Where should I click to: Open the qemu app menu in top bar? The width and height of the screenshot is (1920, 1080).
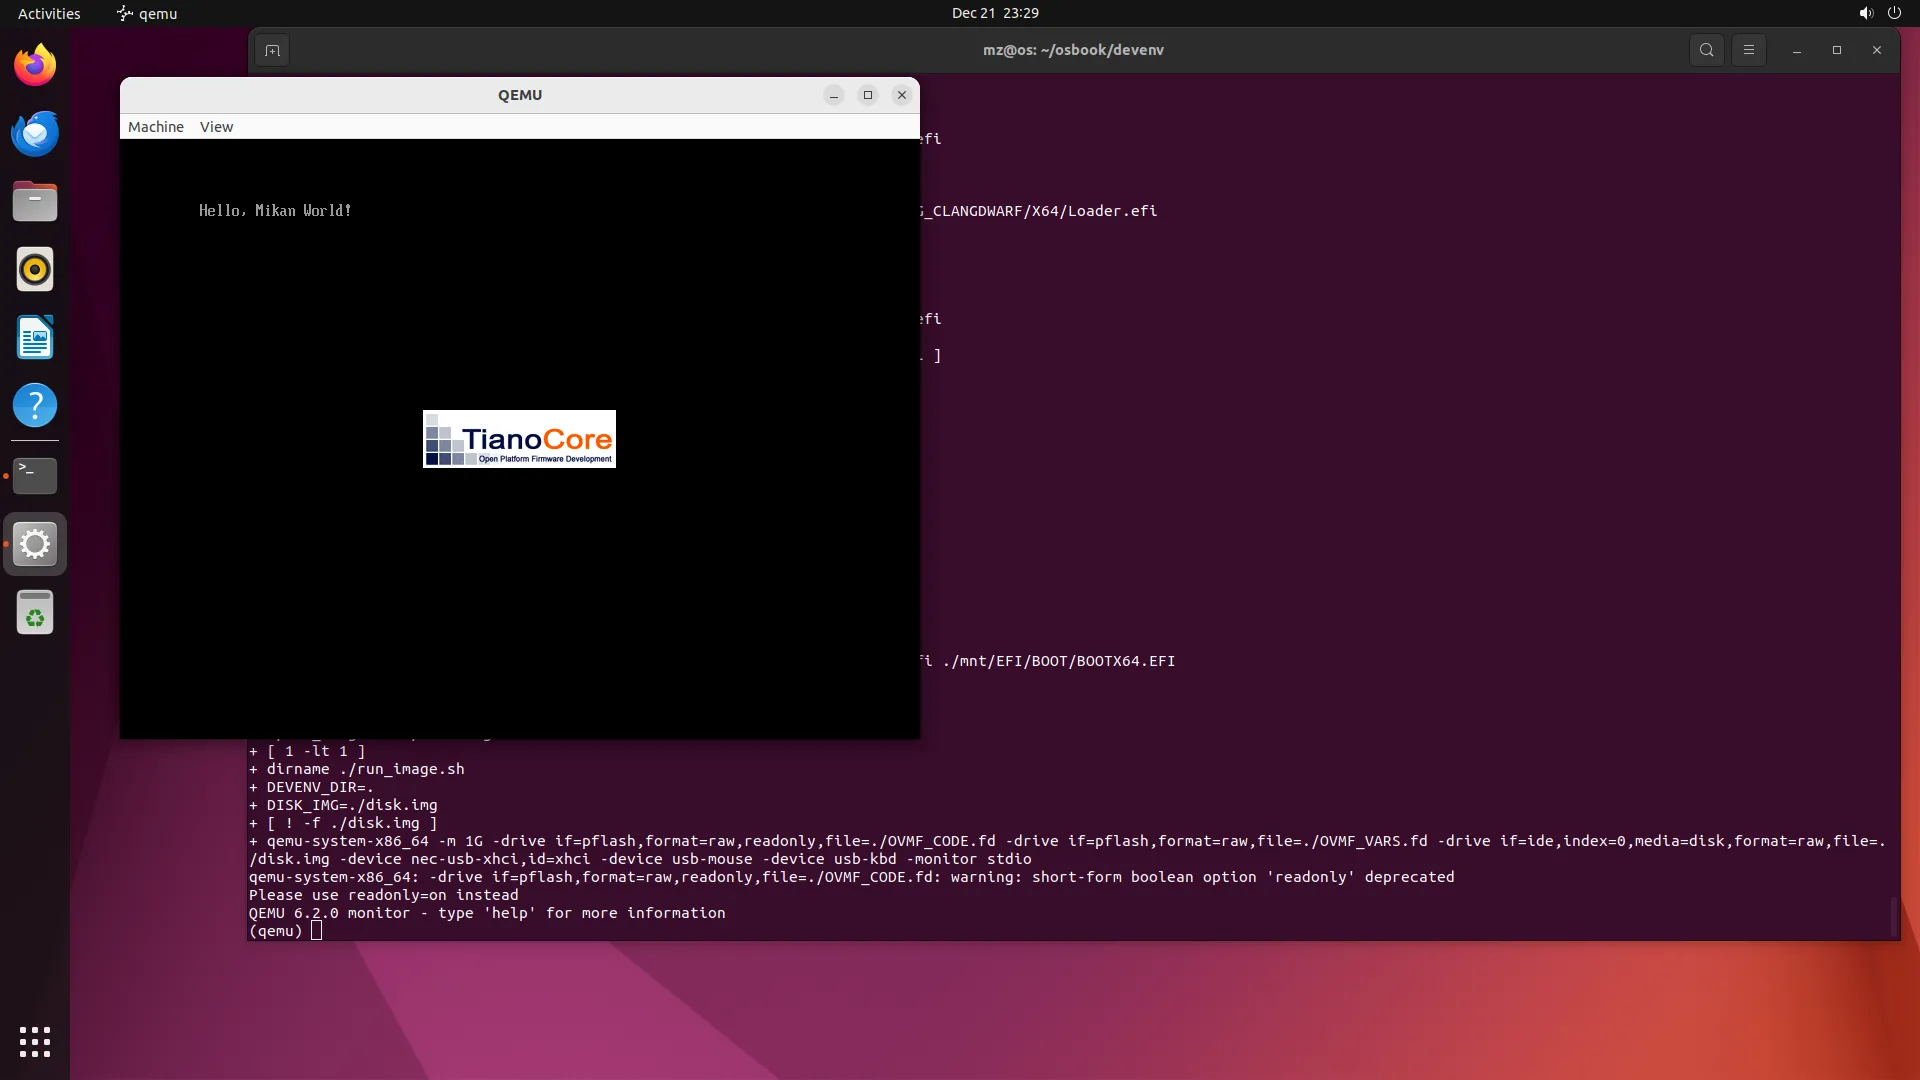coord(148,13)
